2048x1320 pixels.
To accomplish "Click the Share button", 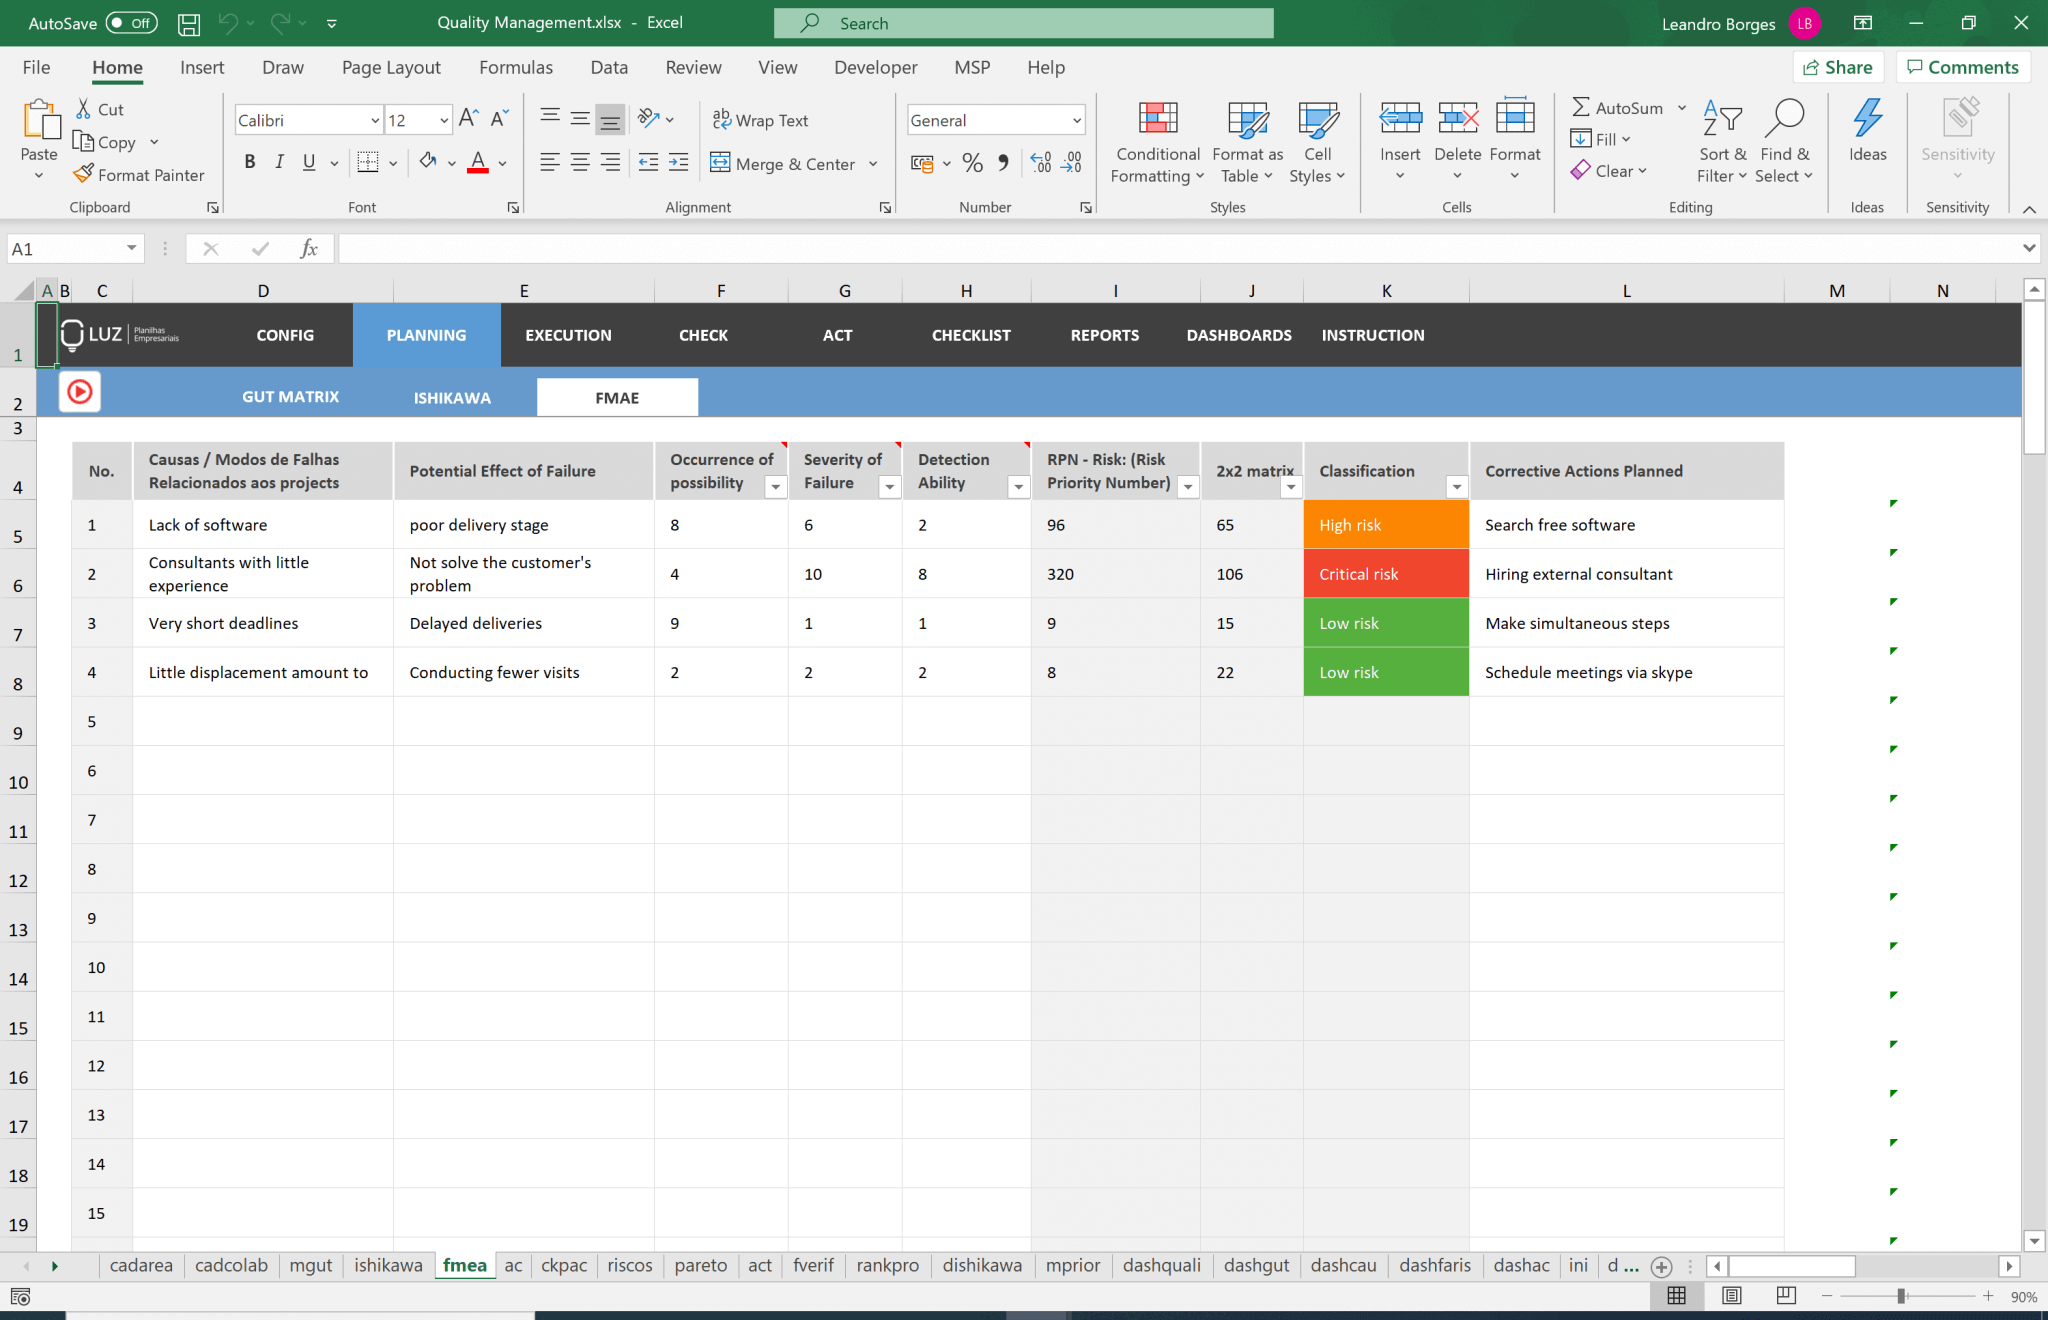I will point(1838,67).
